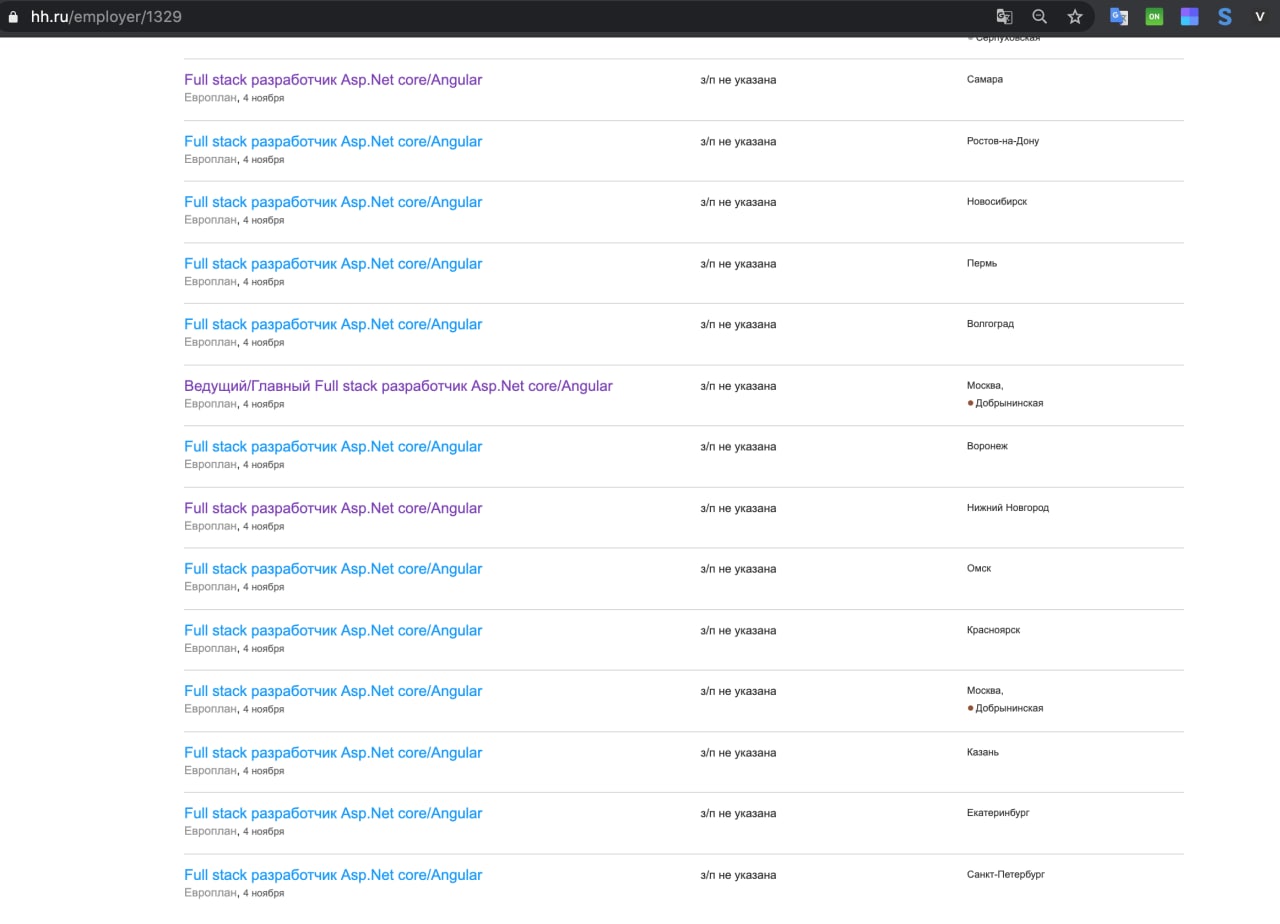Image resolution: width=1280 pixels, height=924 pixels.
Task: Select the city text Екатеринбург
Action: pyautogui.click(x=998, y=813)
